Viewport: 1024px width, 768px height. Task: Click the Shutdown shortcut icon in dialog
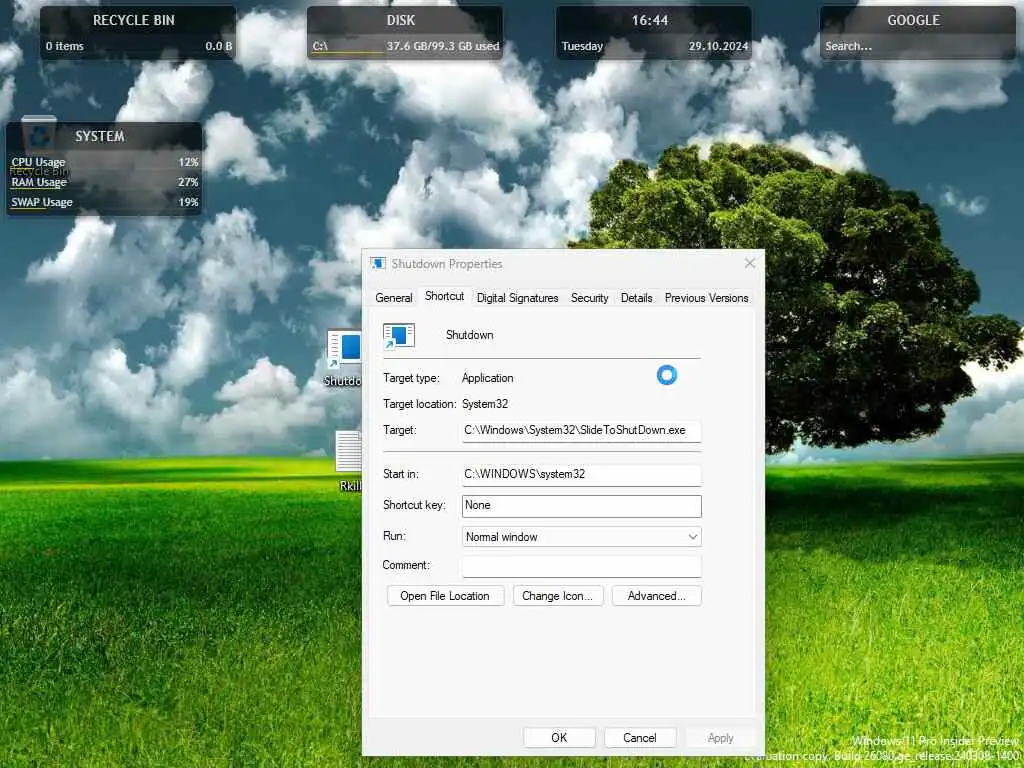click(x=398, y=336)
